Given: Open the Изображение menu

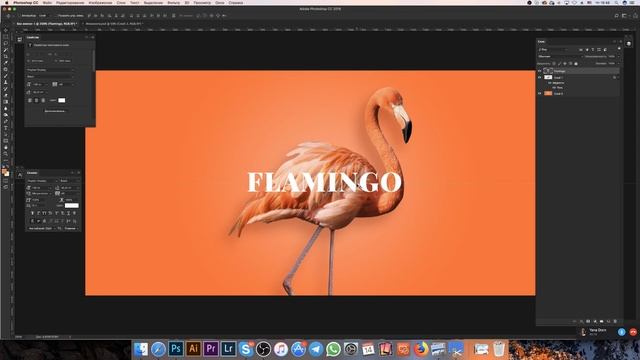Looking at the screenshot, I should click(100, 3).
